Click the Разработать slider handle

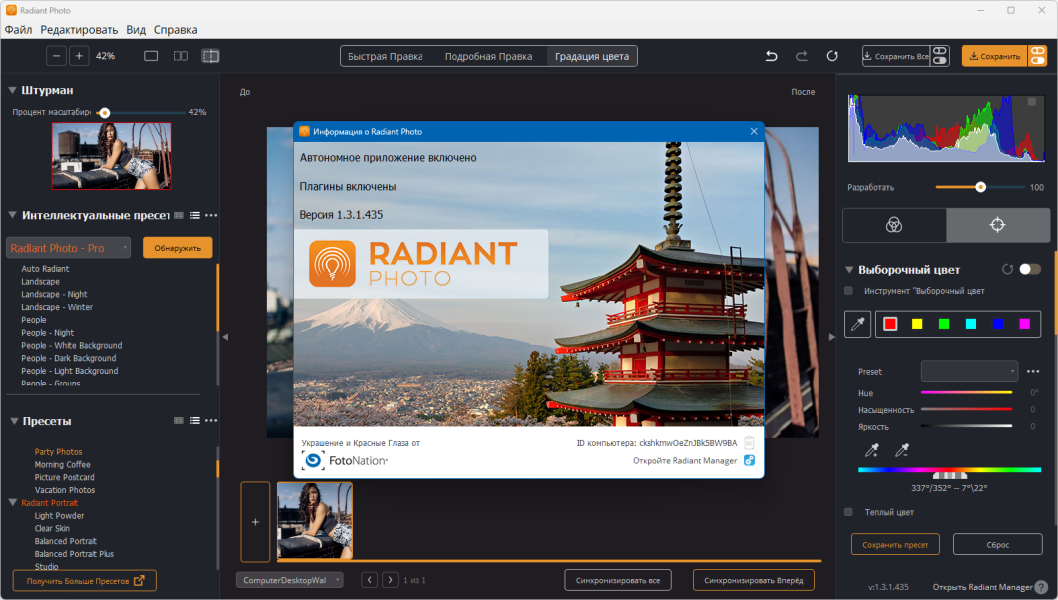pyautogui.click(x=980, y=187)
